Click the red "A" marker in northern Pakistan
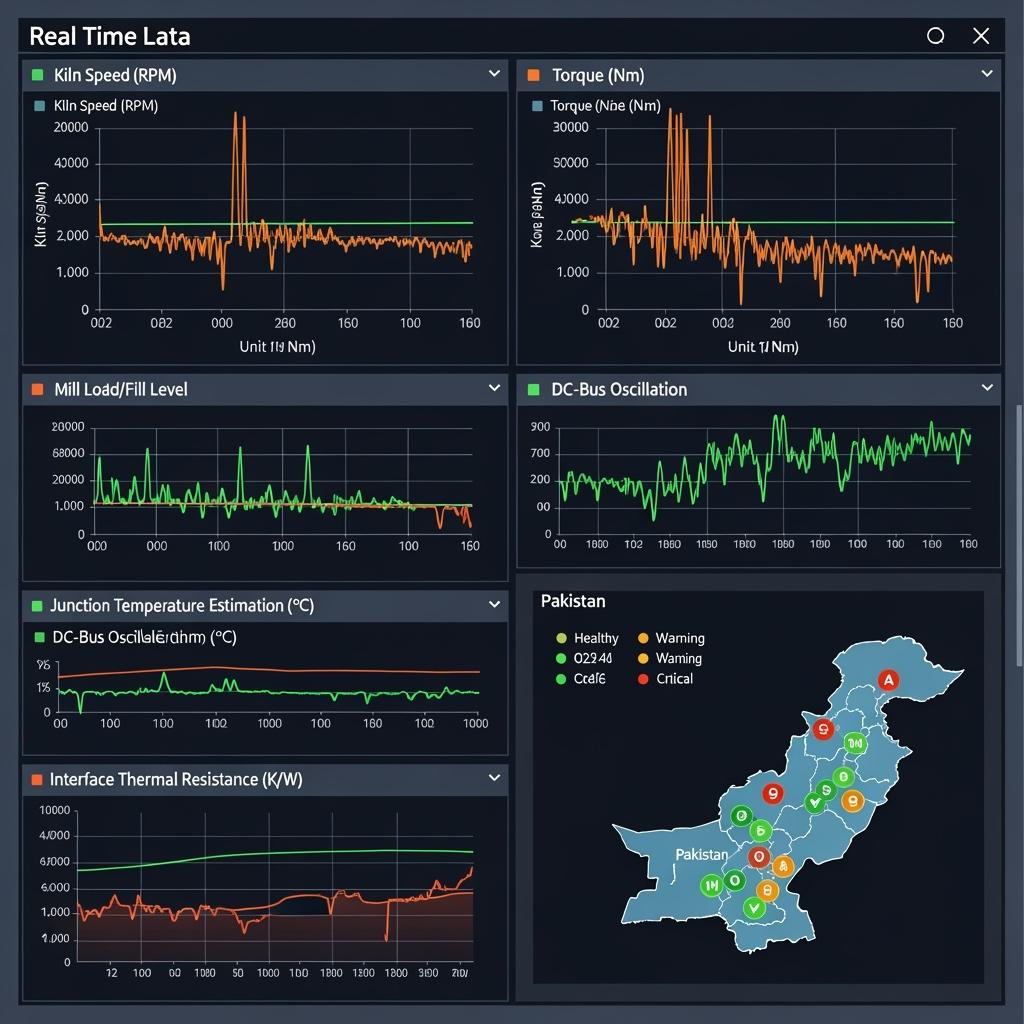 [887, 680]
